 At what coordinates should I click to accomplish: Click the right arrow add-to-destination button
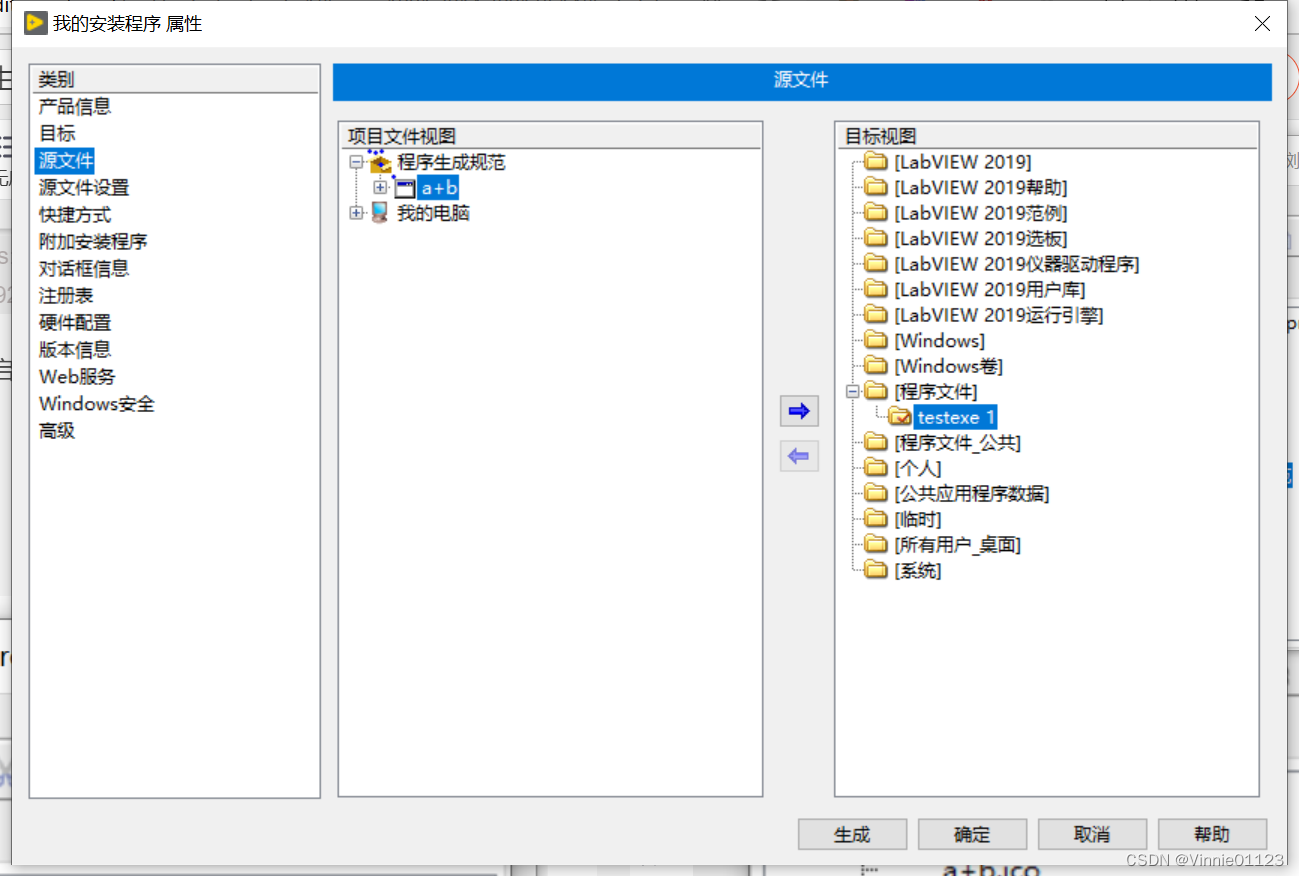click(799, 411)
